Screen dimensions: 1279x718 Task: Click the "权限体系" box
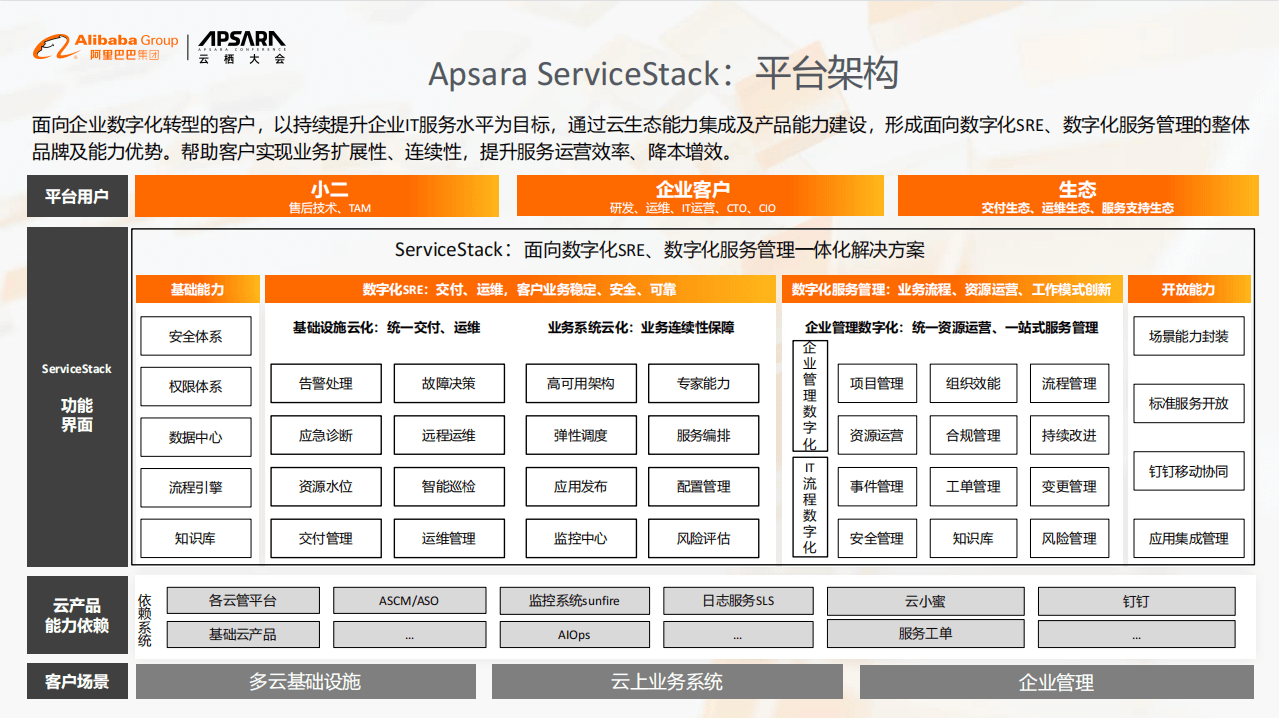pyautogui.click(x=196, y=387)
